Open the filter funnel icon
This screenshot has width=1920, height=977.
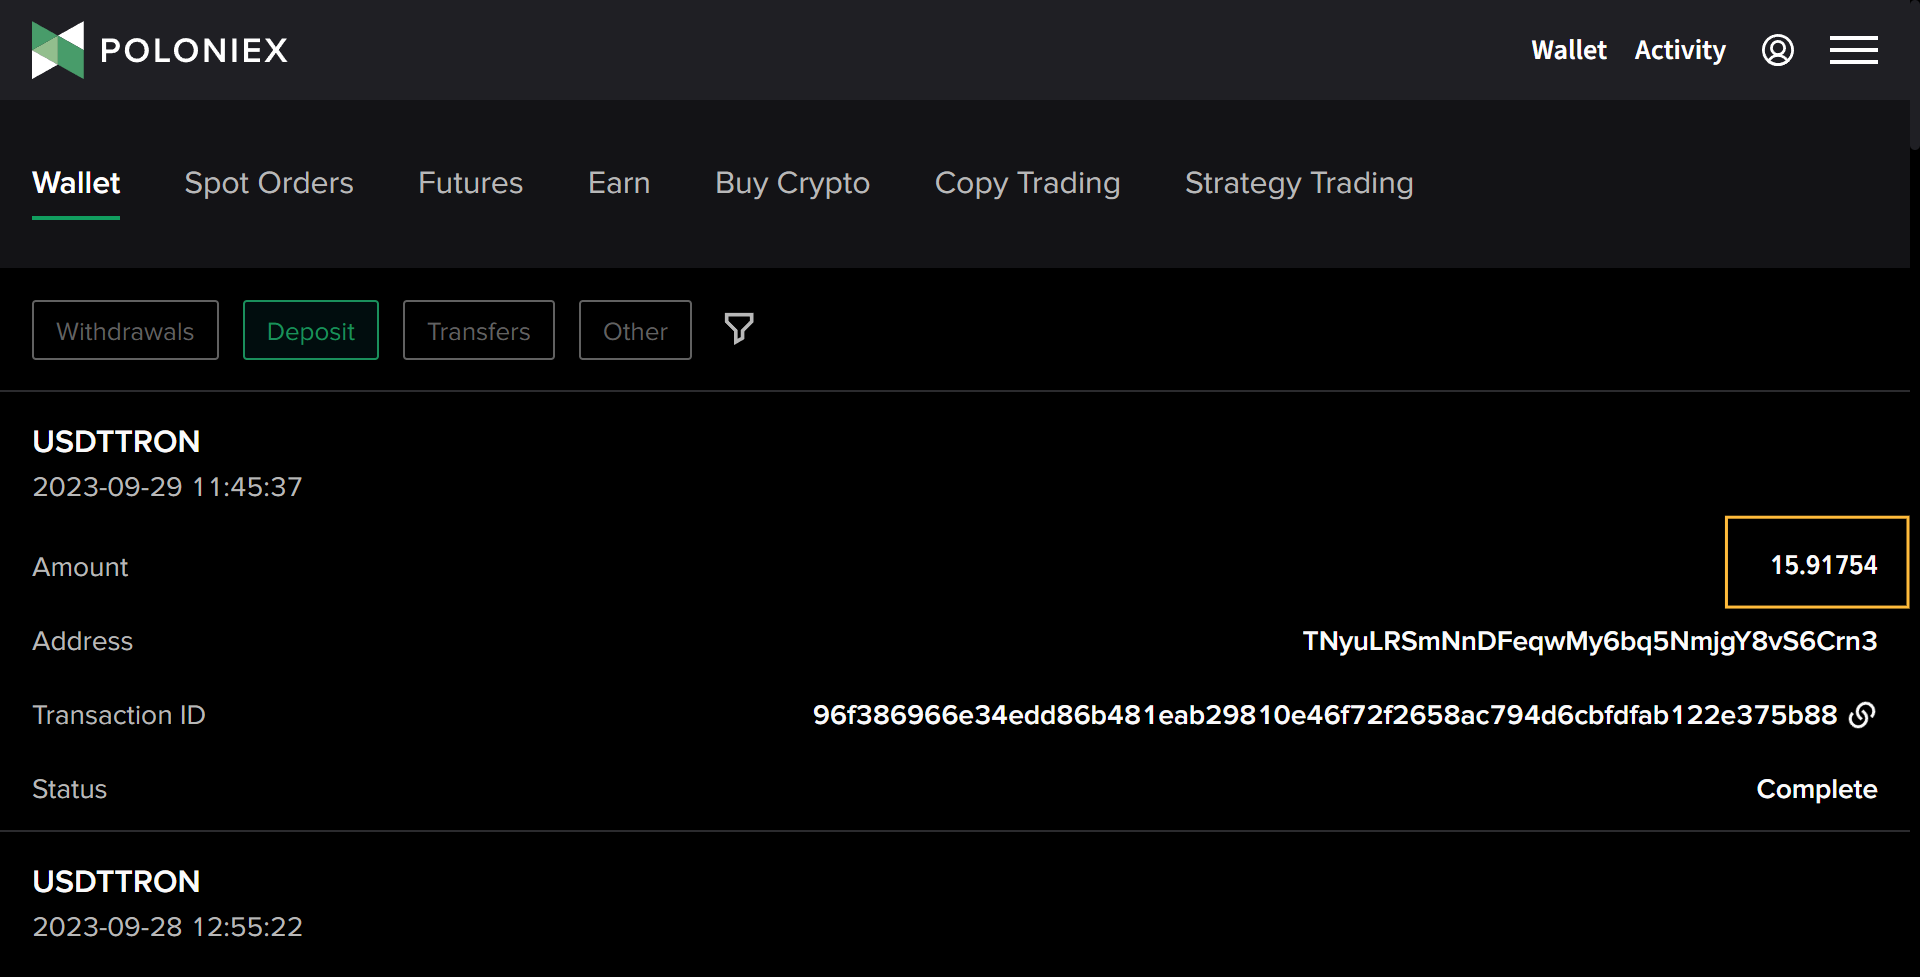[x=738, y=329]
